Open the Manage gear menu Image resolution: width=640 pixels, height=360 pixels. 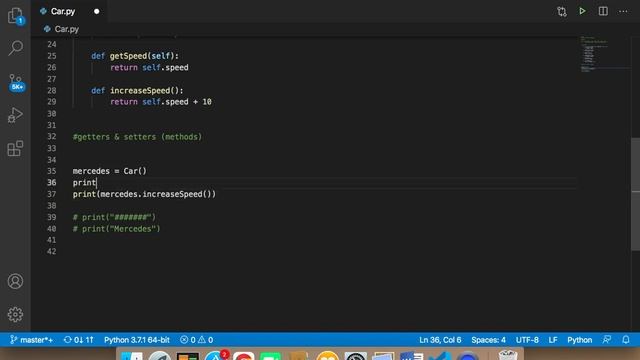coord(16,314)
